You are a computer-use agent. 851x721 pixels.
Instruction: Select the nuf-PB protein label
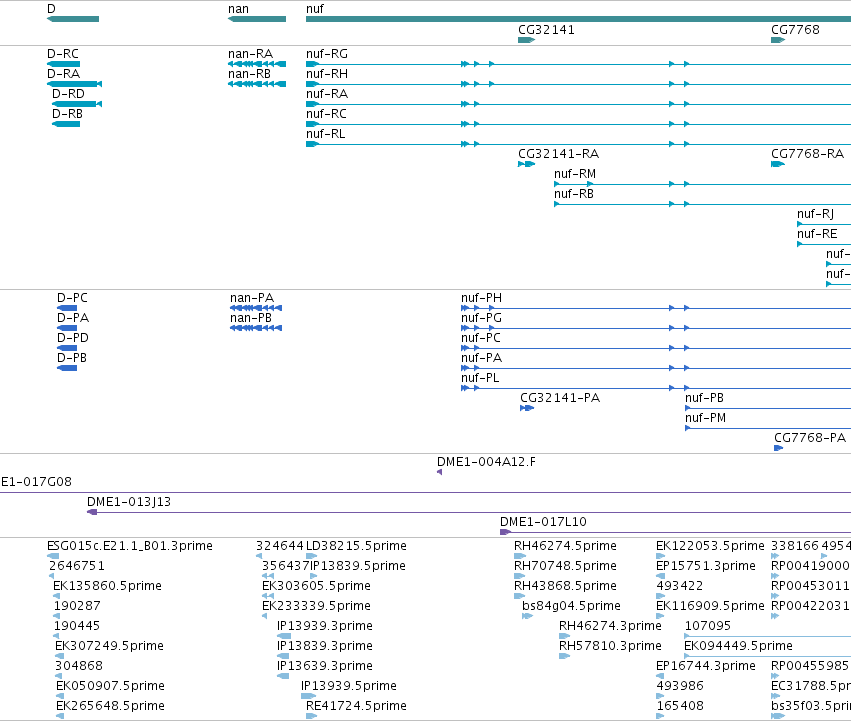point(704,398)
